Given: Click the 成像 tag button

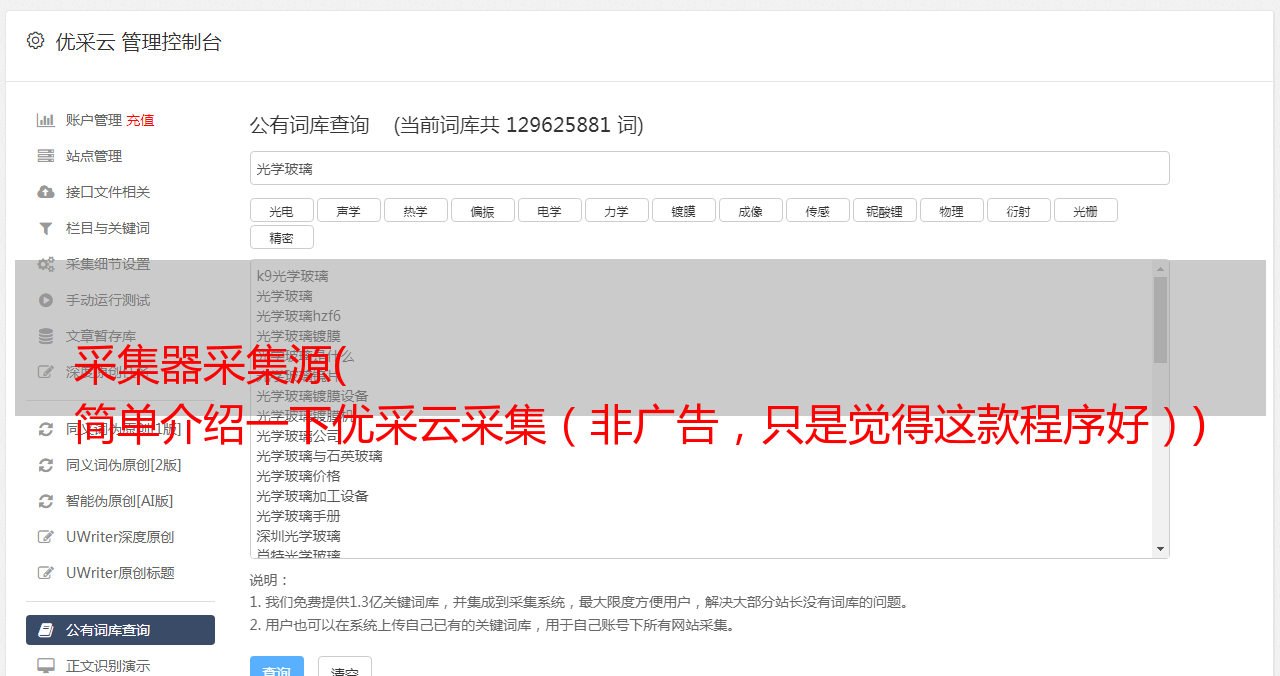Looking at the screenshot, I should pyautogui.click(x=750, y=210).
